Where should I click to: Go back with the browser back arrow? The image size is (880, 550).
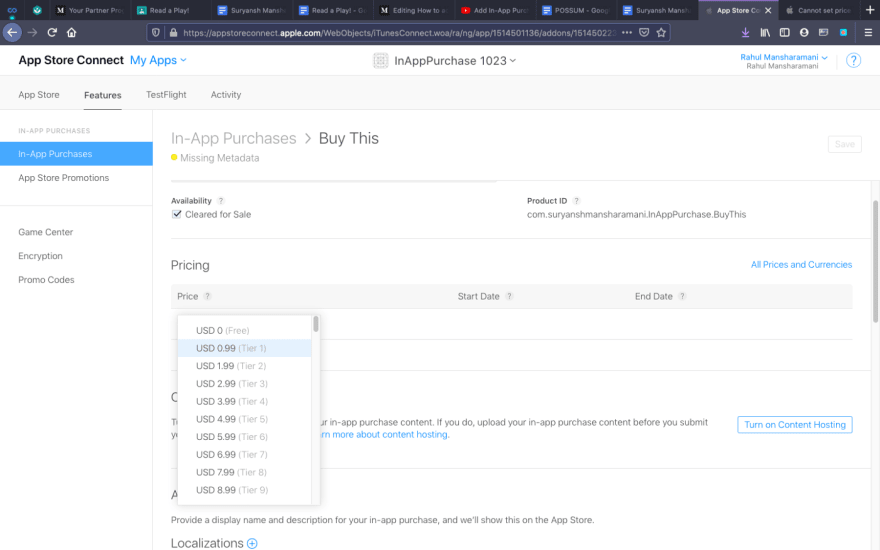point(12,33)
